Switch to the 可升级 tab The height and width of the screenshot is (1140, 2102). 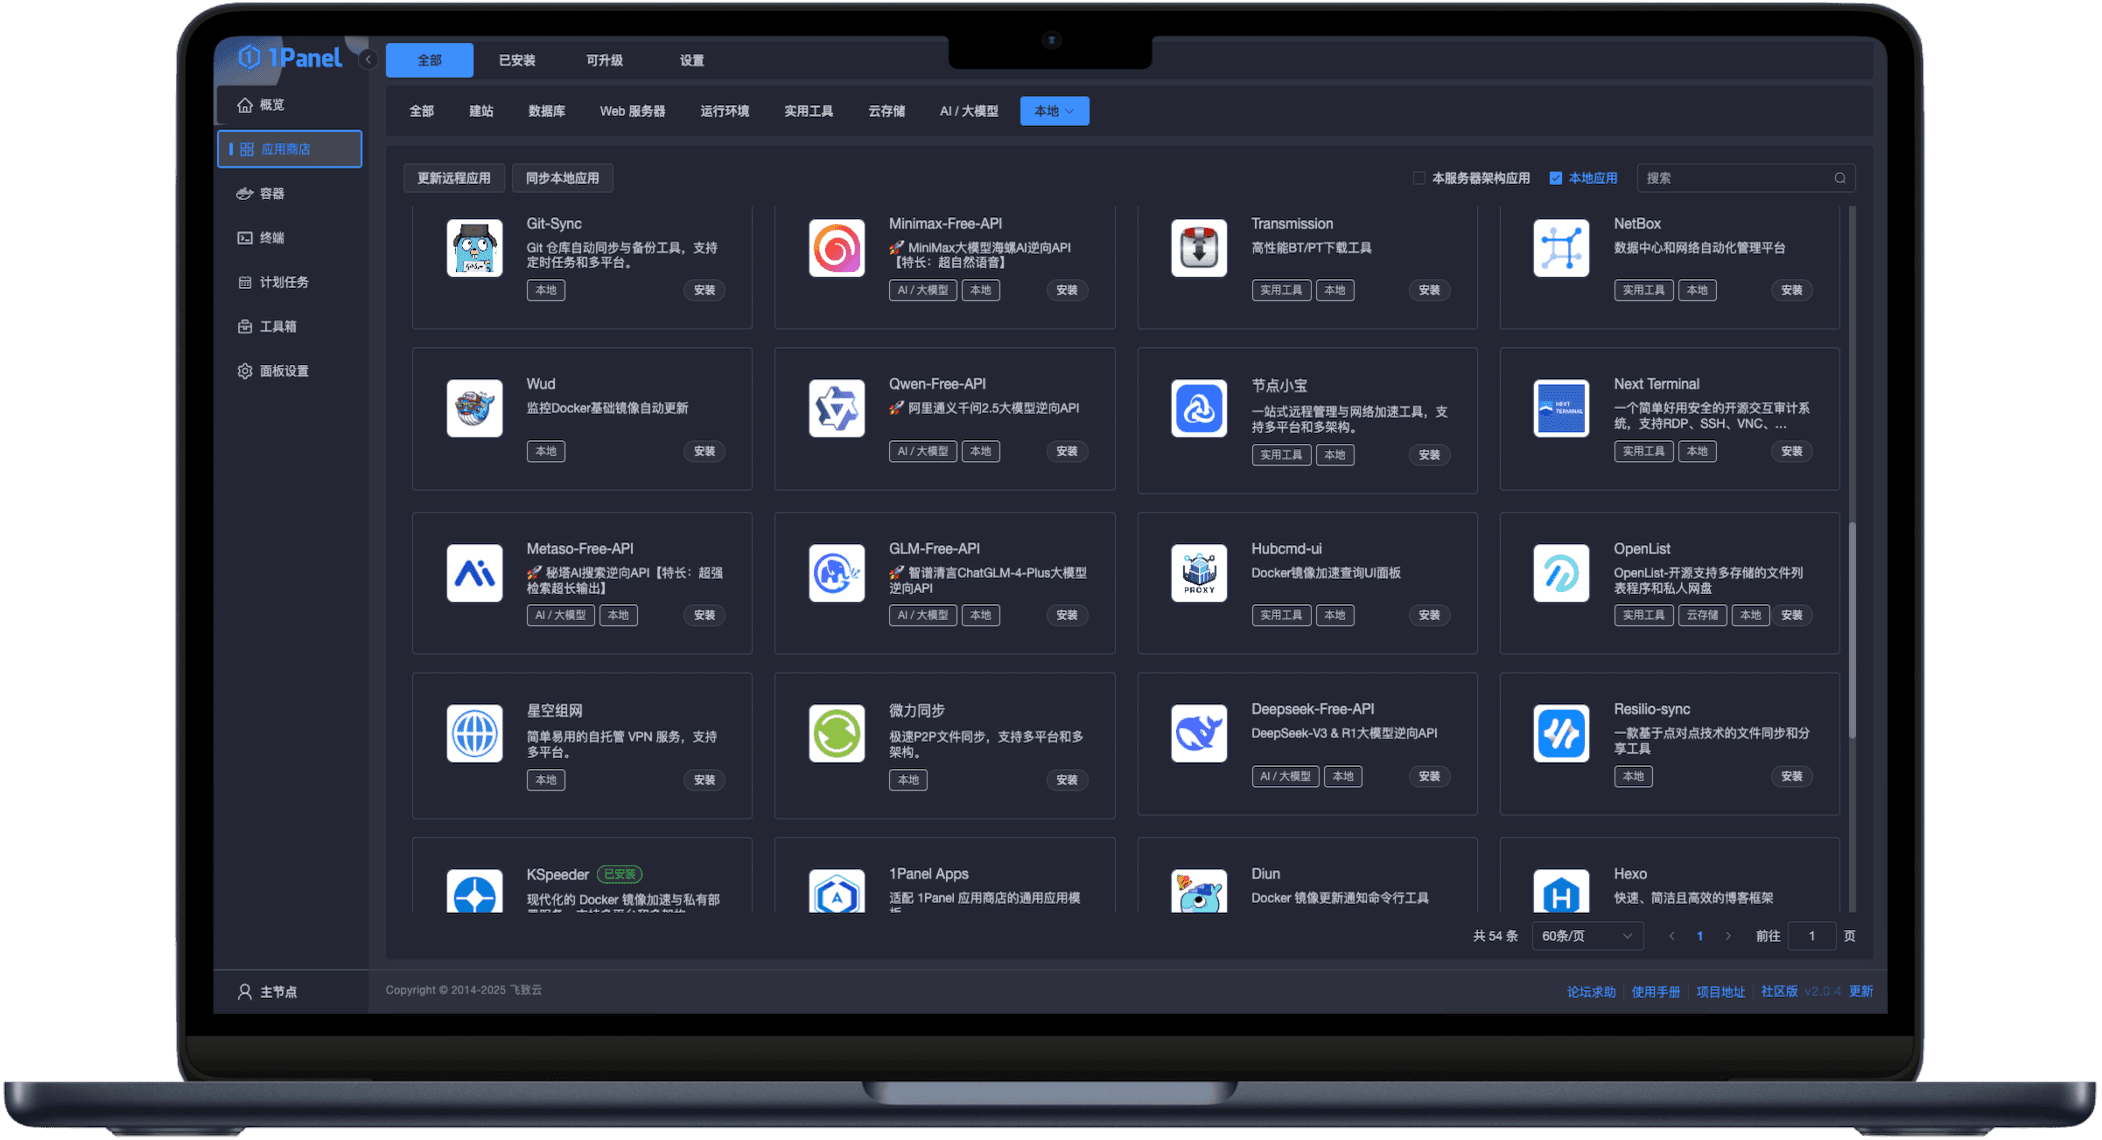tap(604, 60)
